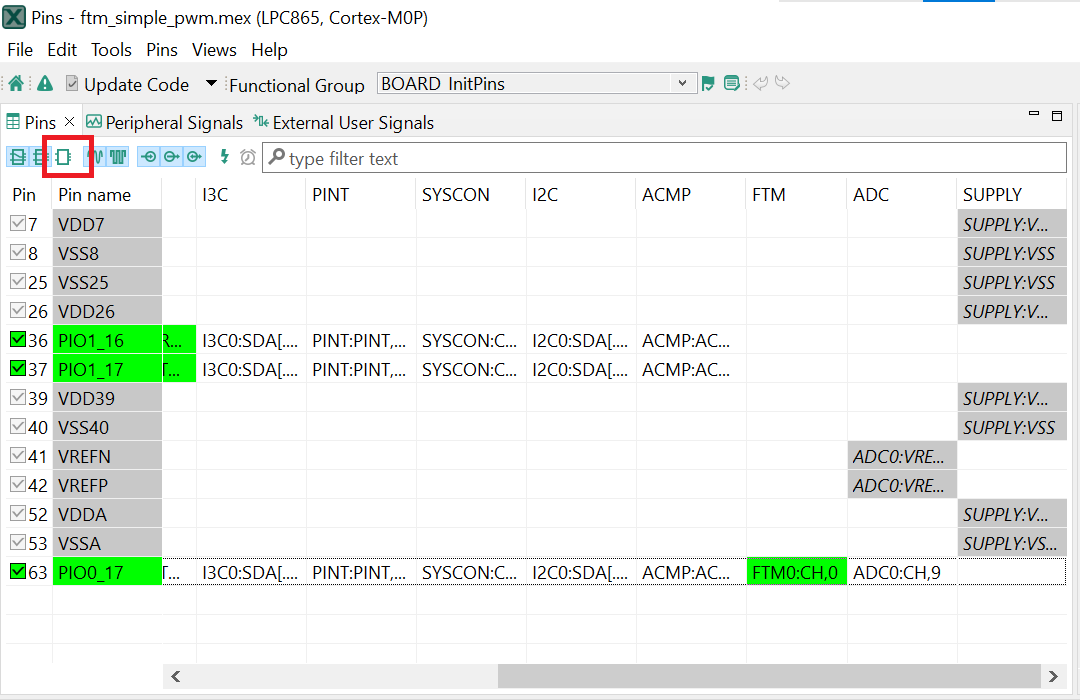
Task: Click the warning triangle icon in toolbar
Action: pyautogui.click(x=44, y=84)
